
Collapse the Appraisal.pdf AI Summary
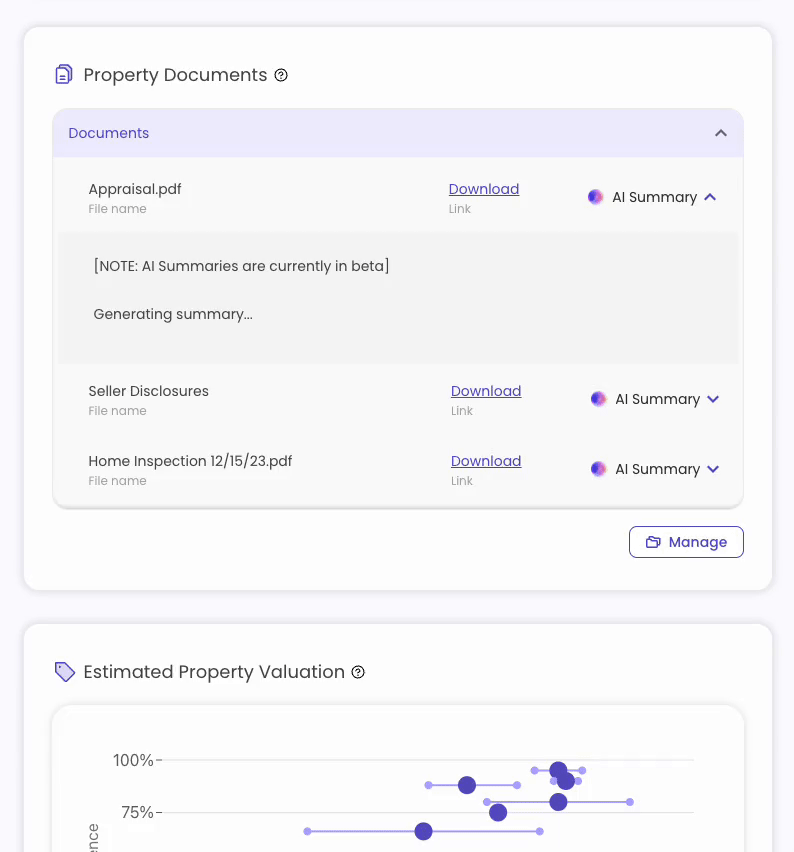pyautogui.click(x=710, y=197)
